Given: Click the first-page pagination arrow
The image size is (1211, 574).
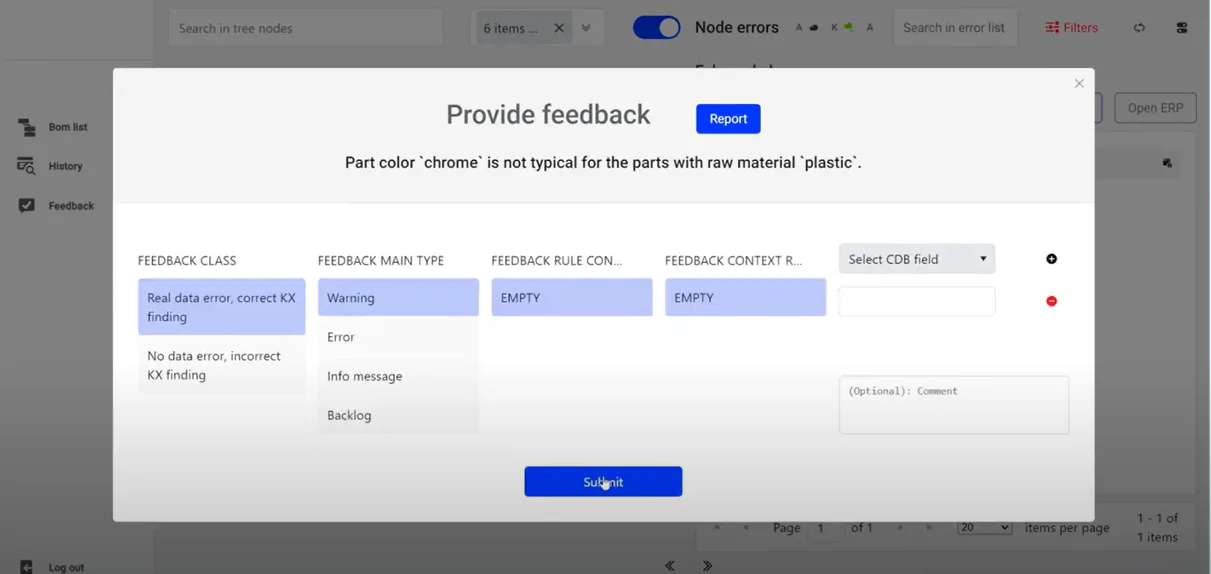Looking at the screenshot, I should click(x=717, y=527).
